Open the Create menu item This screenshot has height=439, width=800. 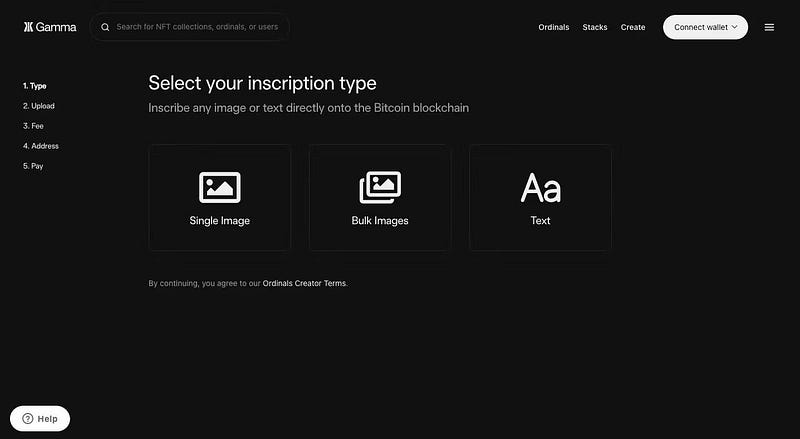(633, 28)
